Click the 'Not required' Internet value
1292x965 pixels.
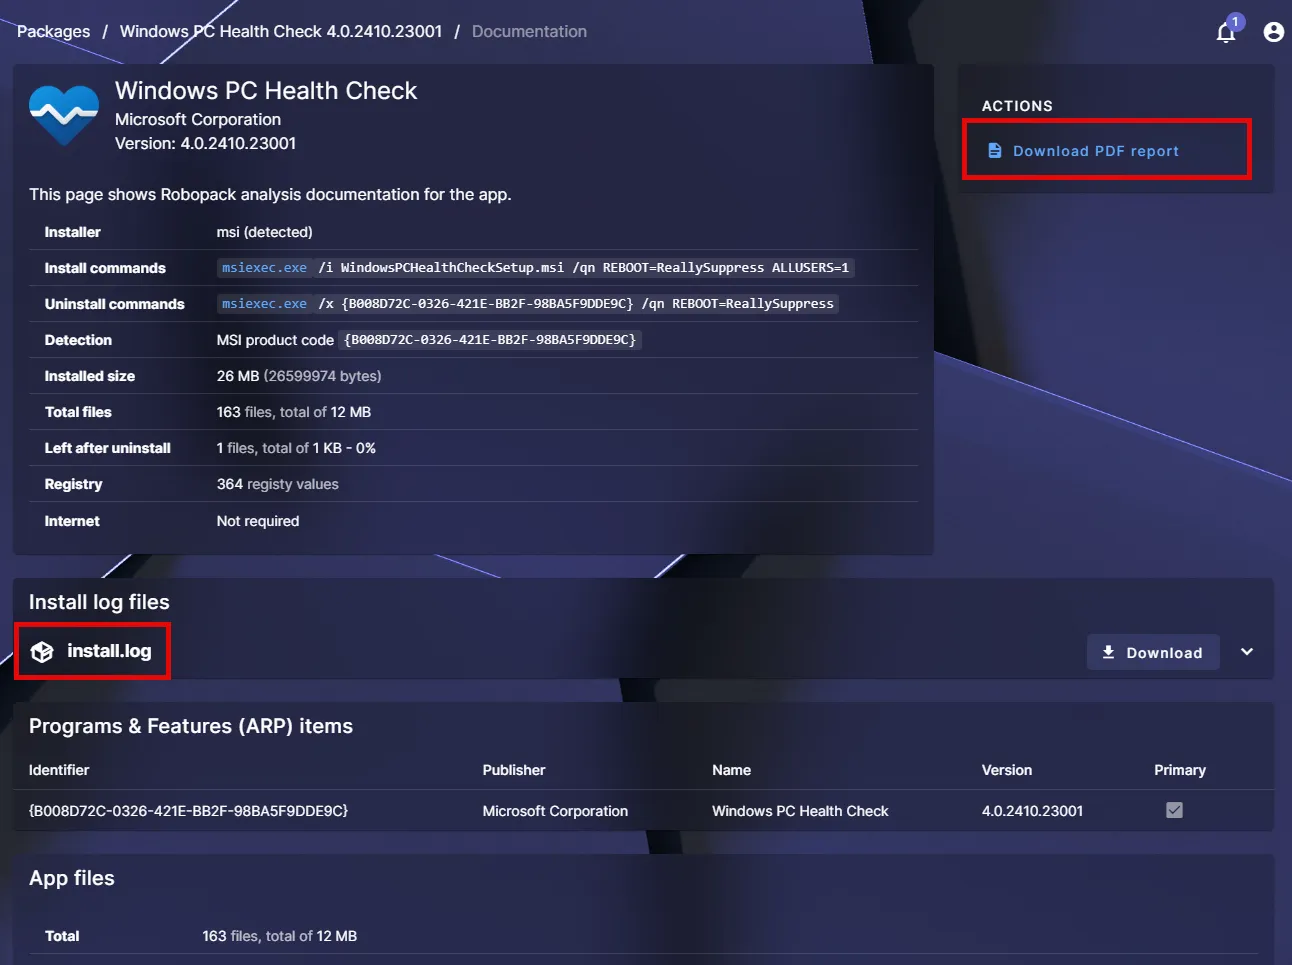click(258, 521)
